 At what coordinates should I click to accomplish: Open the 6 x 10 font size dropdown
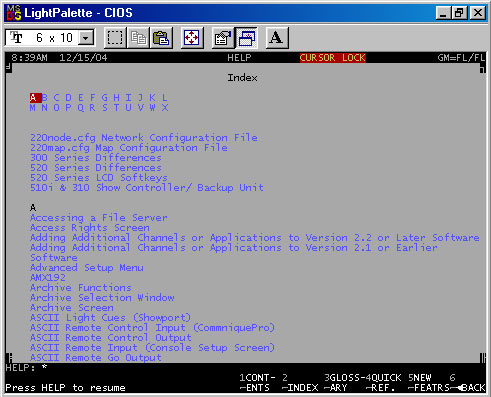point(86,38)
